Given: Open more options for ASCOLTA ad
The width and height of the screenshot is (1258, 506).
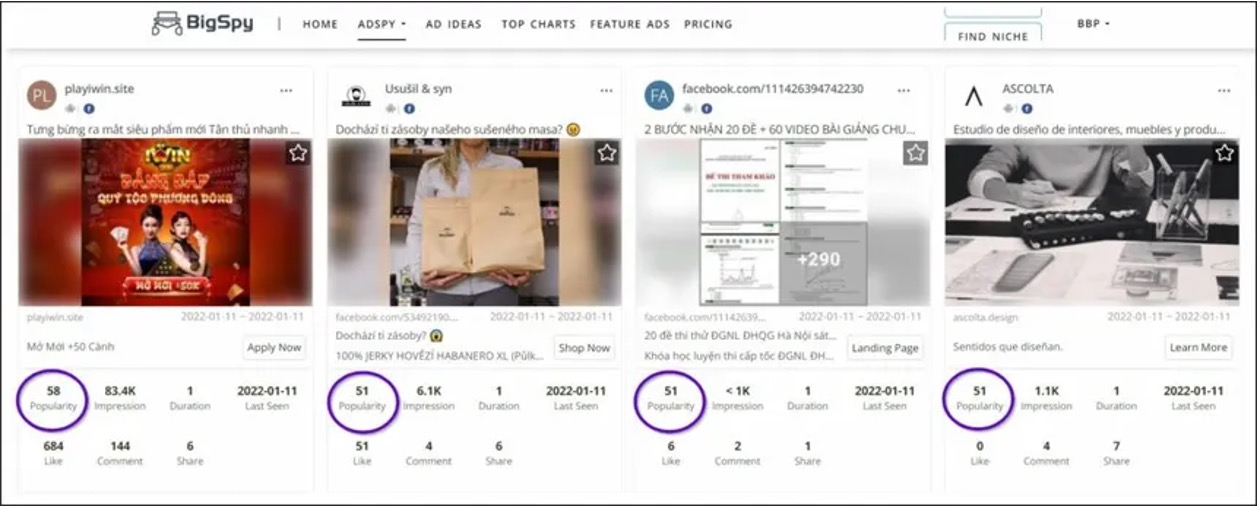Looking at the screenshot, I should (x=1223, y=91).
